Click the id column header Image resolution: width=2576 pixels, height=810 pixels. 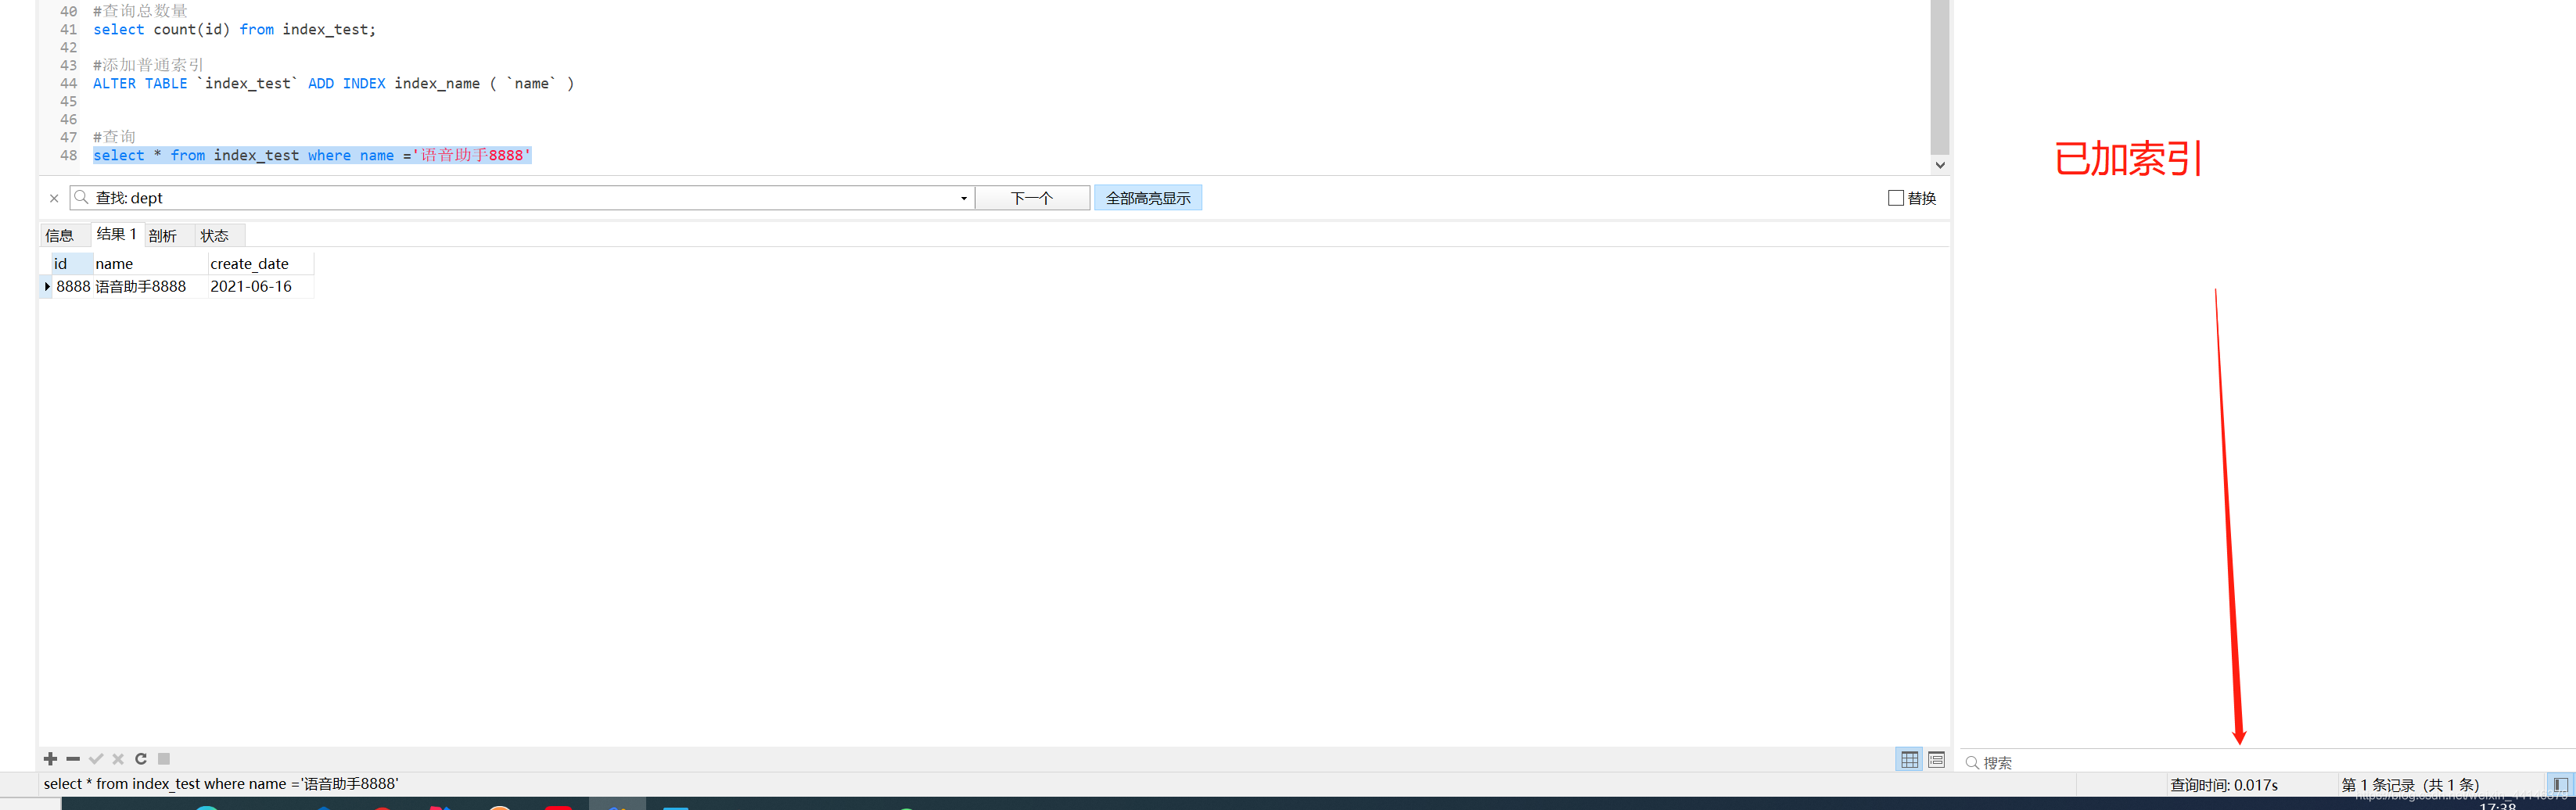pyautogui.click(x=72, y=264)
